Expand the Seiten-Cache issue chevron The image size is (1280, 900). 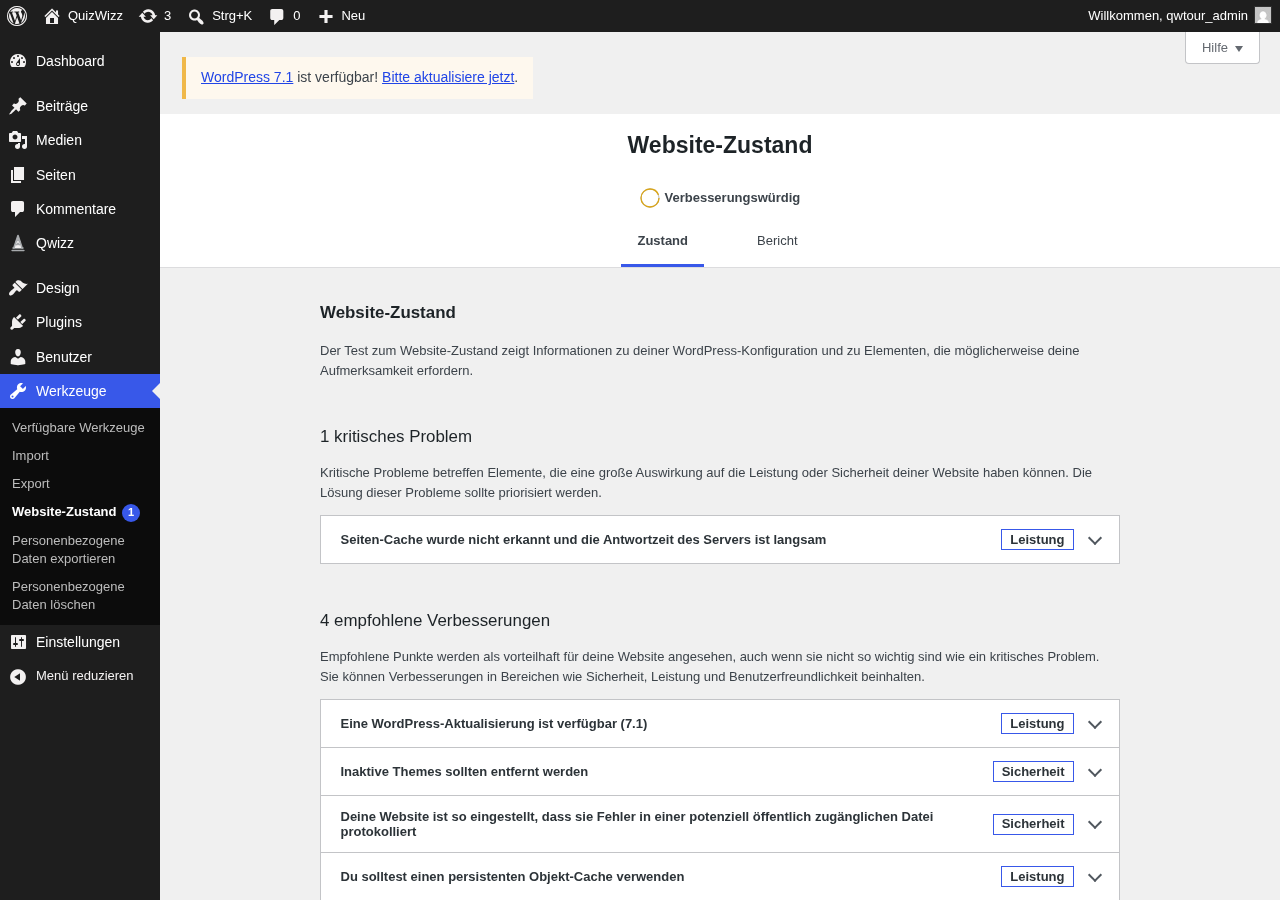(x=1095, y=540)
